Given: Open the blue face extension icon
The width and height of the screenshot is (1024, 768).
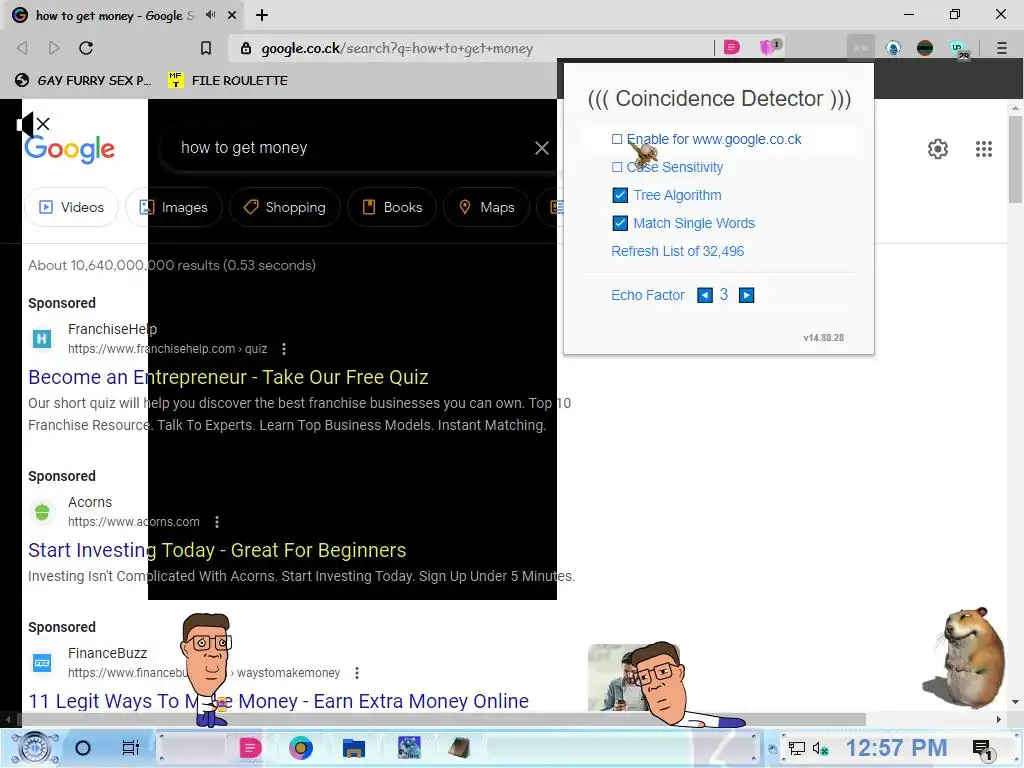Looking at the screenshot, I should [893, 48].
